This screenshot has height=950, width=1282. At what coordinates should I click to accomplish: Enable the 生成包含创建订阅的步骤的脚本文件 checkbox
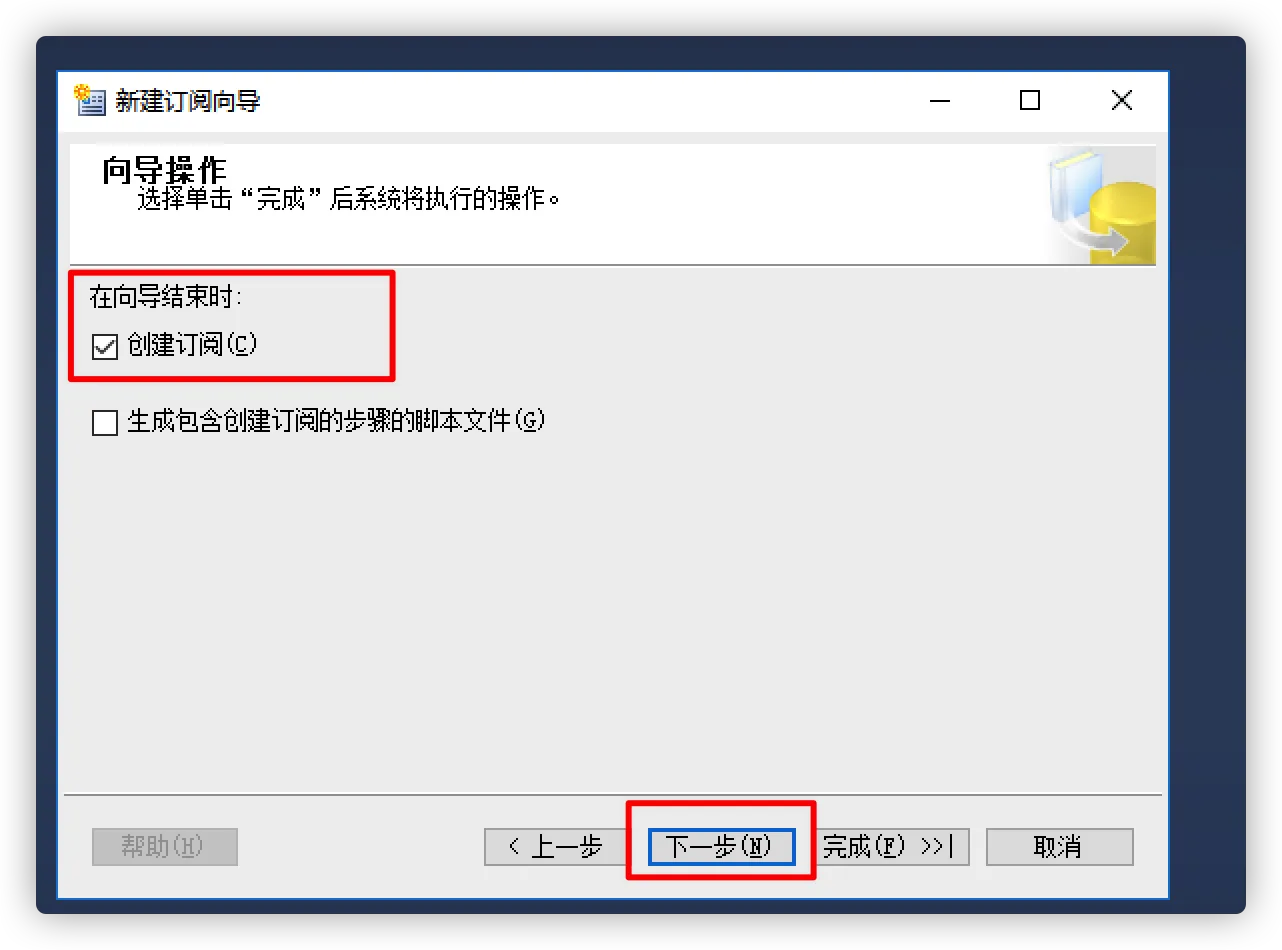(105, 423)
